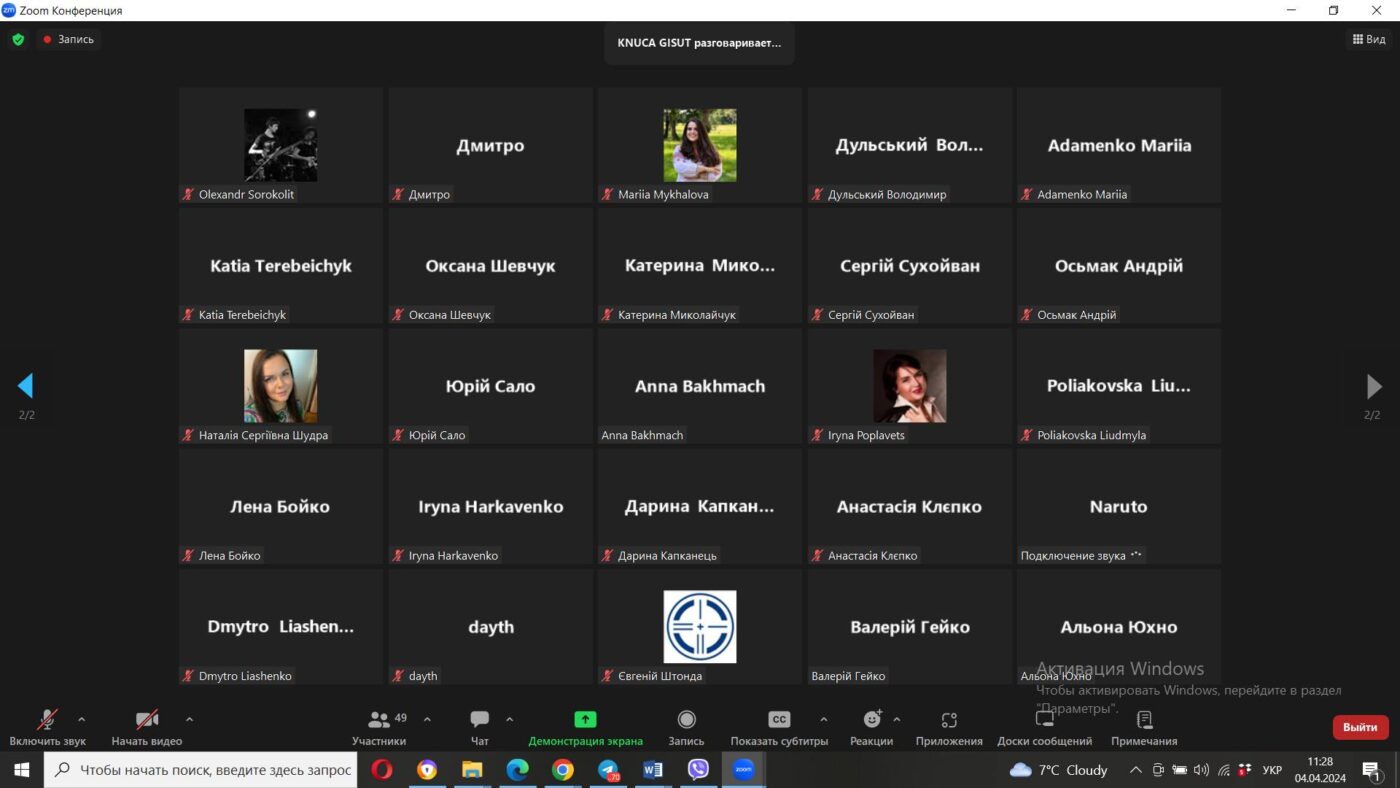The height and width of the screenshot is (788, 1400).
Task: Open Google Chrome from taskbar
Action: point(563,770)
